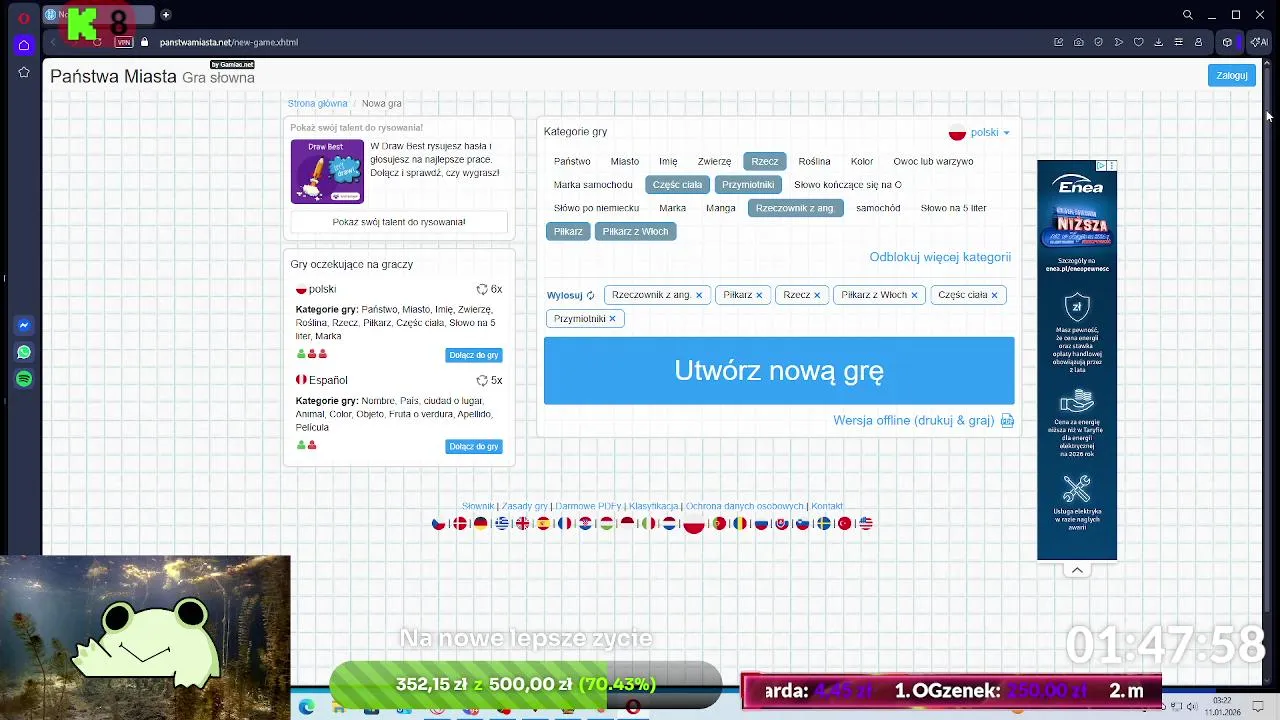Deselect the Przymiotniki category chip
Image resolution: width=1280 pixels, height=720 pixels.
click(x=748, y=185)
